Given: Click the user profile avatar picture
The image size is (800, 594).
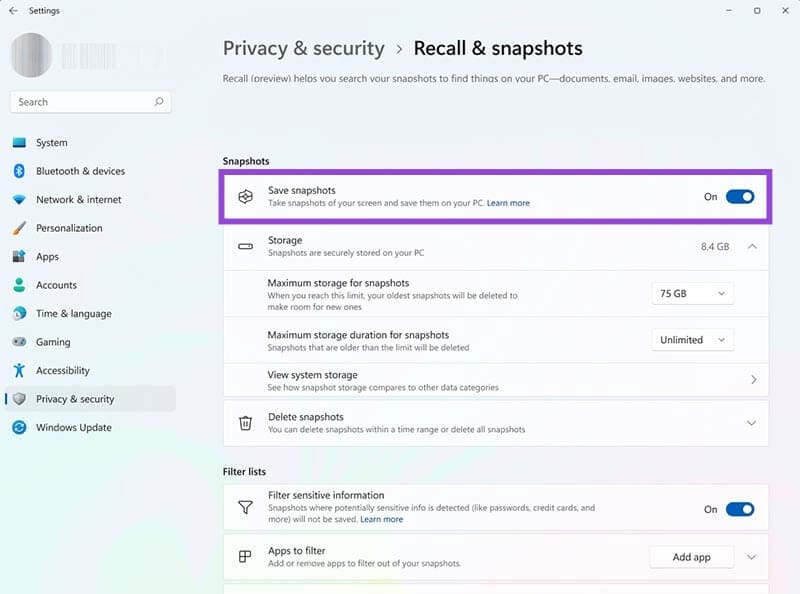Looking at the screenshot, I should [31, 55].
